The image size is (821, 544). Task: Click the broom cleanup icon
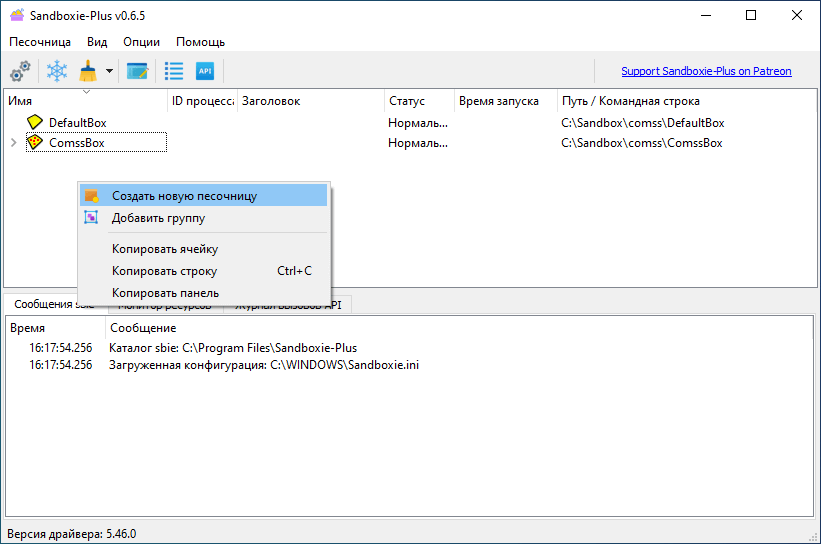click(x=88, y=71)
